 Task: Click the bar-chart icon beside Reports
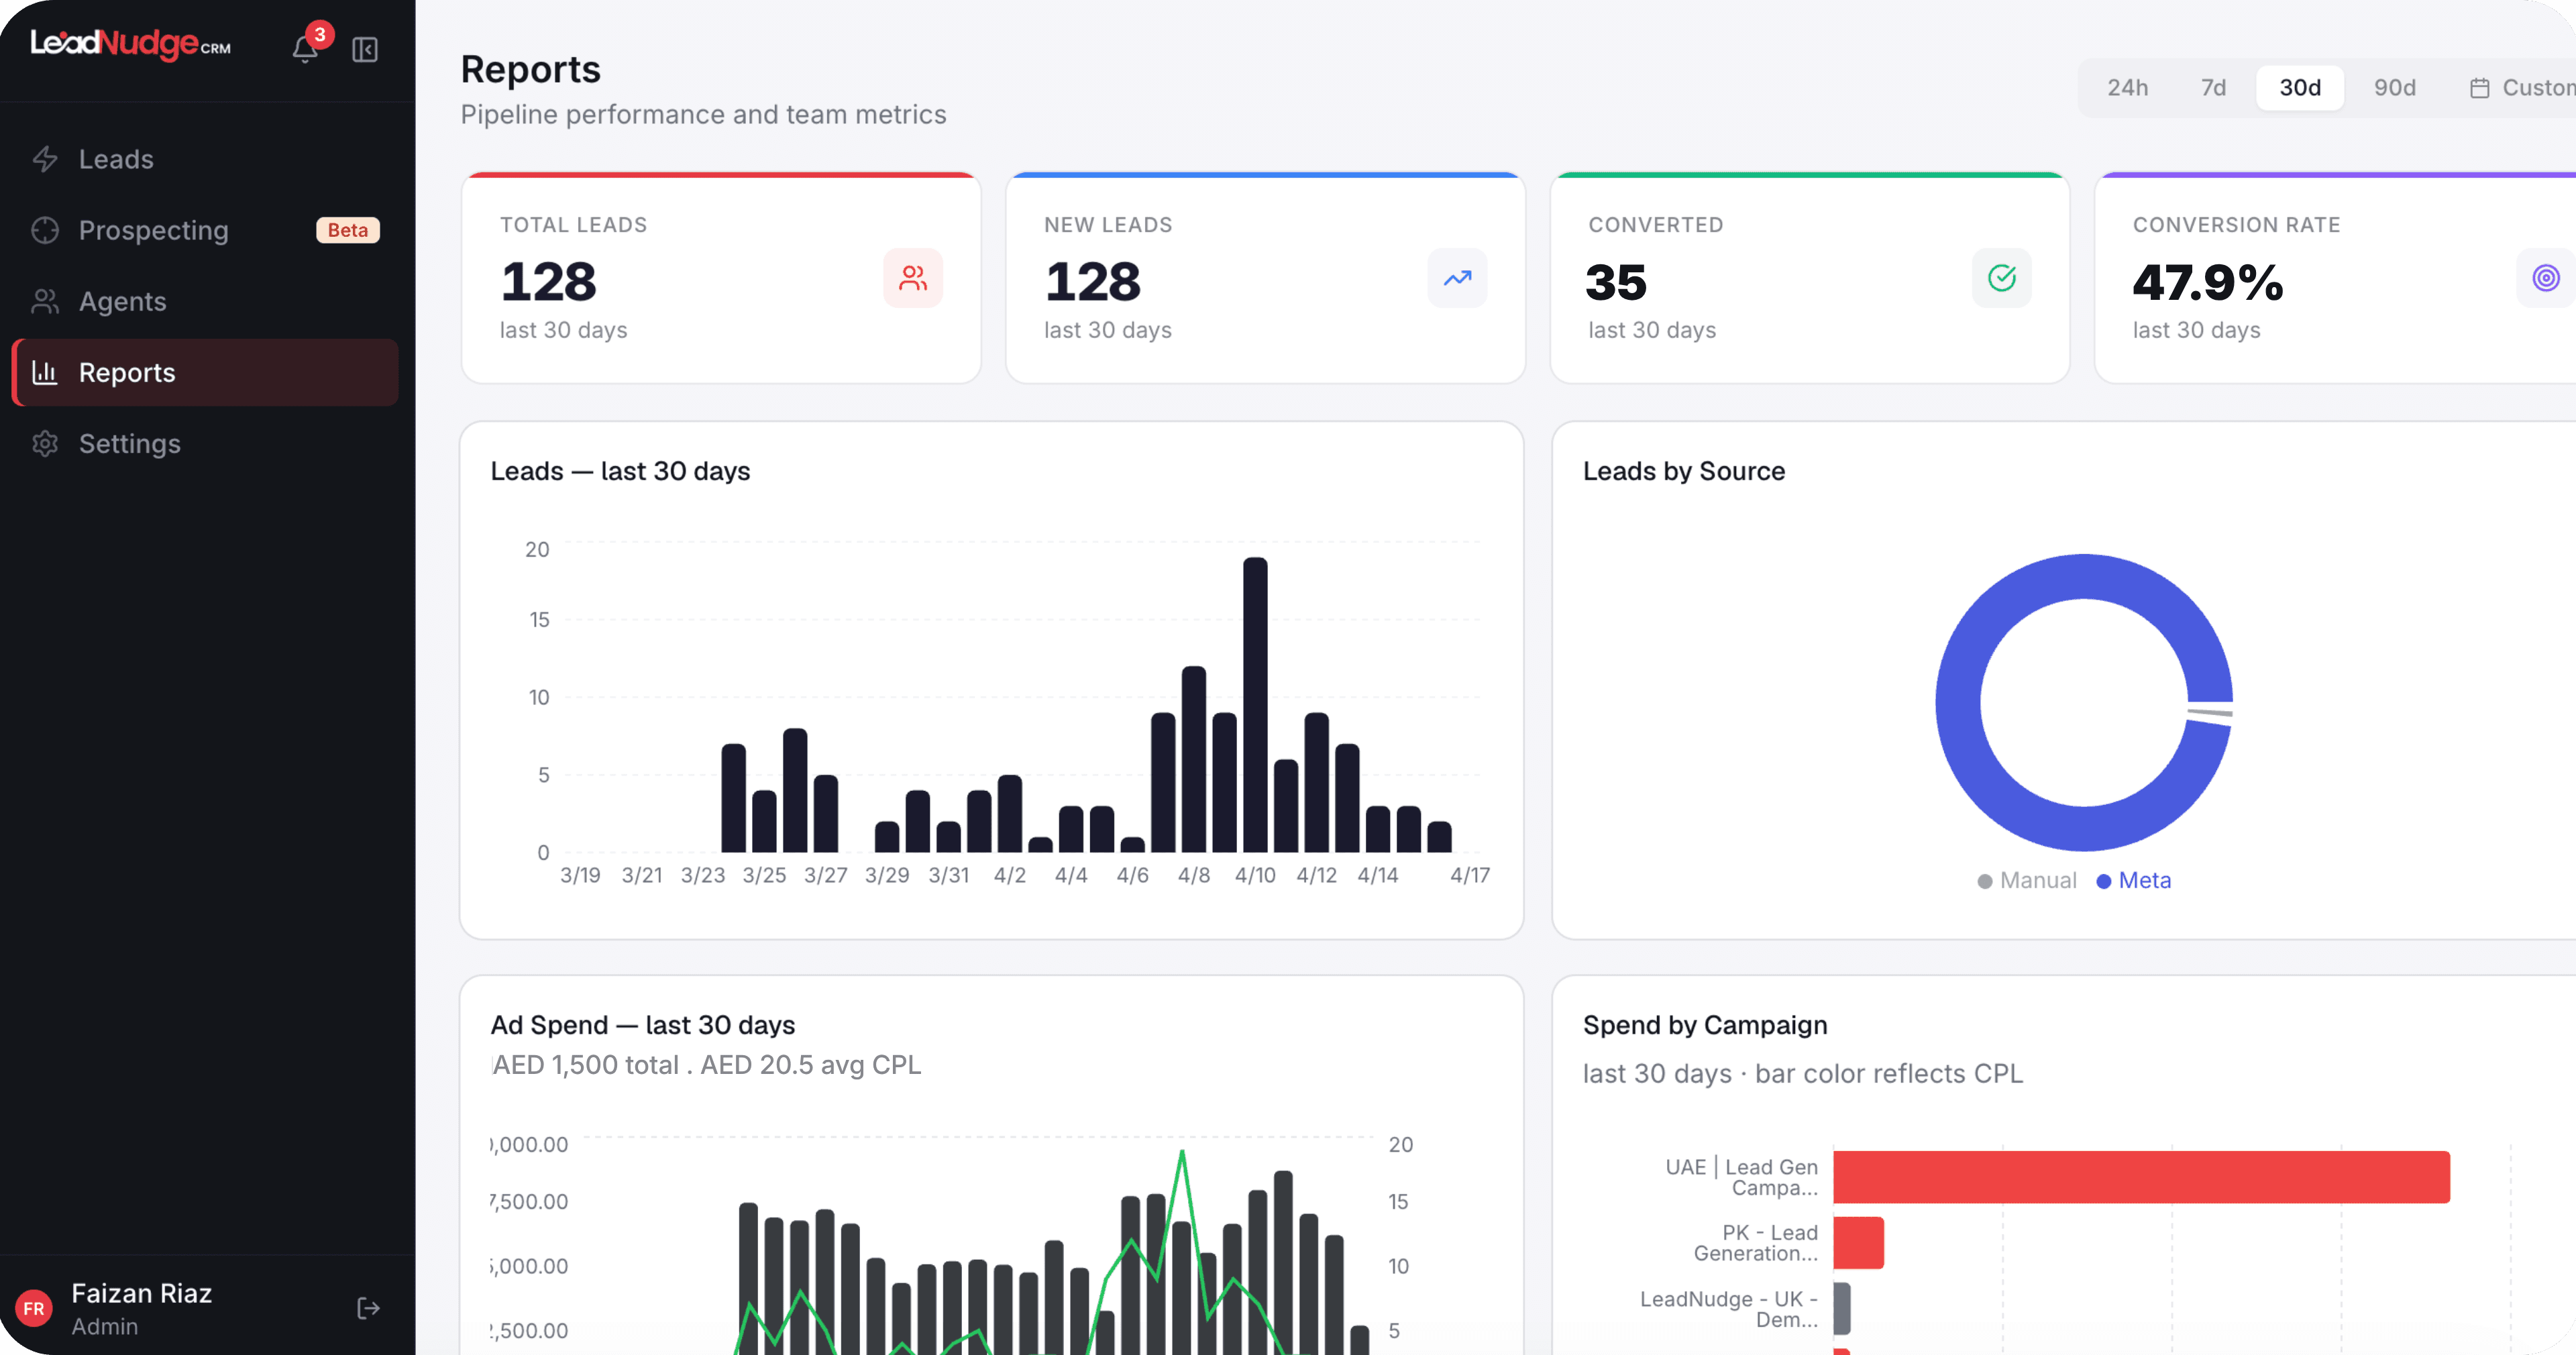pyautogui.click(x=44, y=372)
